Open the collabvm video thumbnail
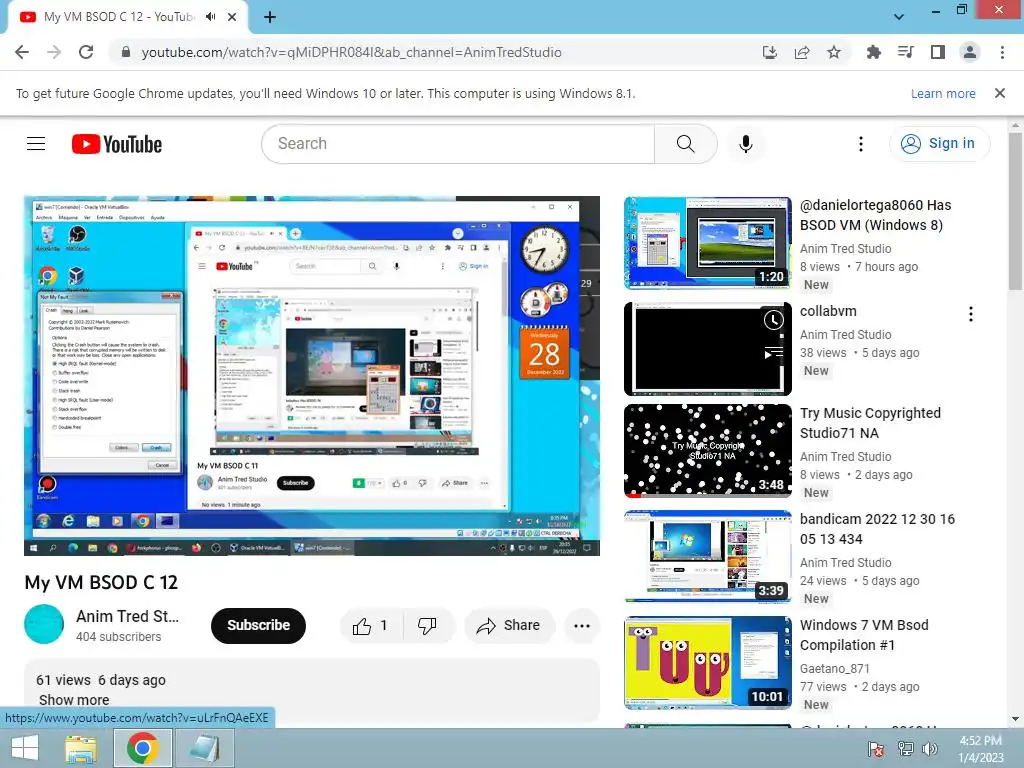The height and width of the screenshot is (768, 1024). click(x=708, y=349)
